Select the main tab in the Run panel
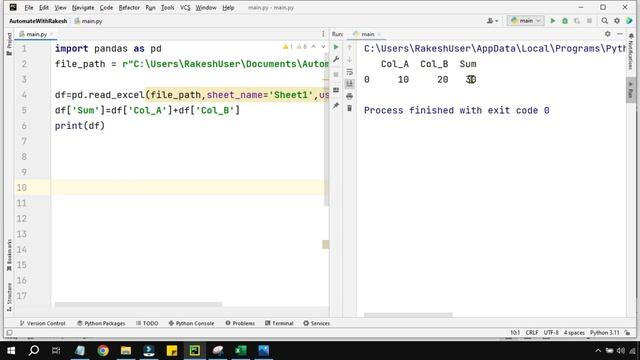Screen dimensions: 640x360 click(367, 34)
